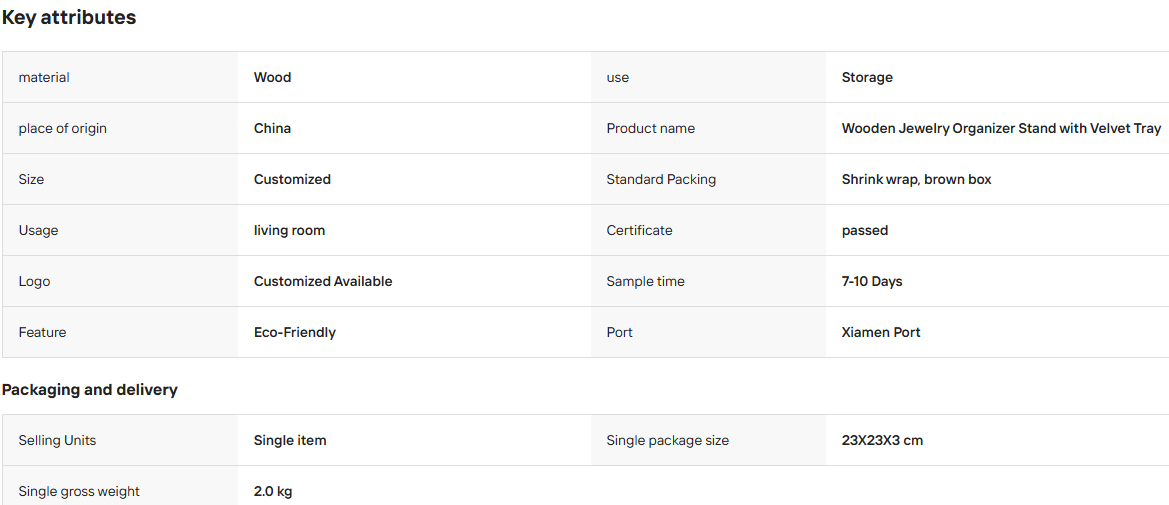Click the Eco-Friendly feature value
The height and width of the screenshot is (505, 1169).
[294, 333]
